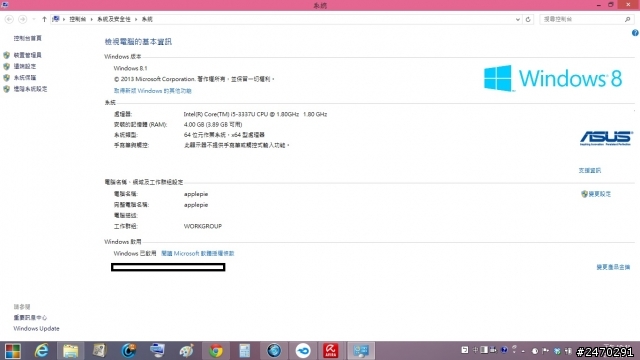Go up one level with the up arrow
The width and height of the screenshot is (640, 360).
tap(44, 19)
